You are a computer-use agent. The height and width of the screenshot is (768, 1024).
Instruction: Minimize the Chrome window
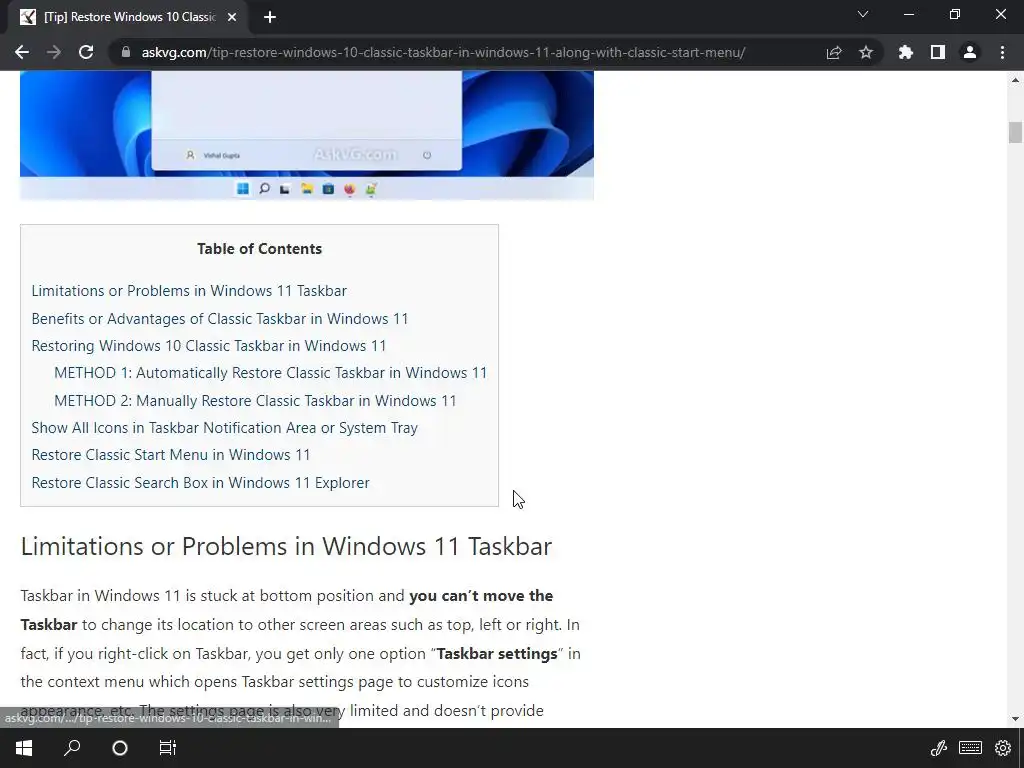click(908, 14)
